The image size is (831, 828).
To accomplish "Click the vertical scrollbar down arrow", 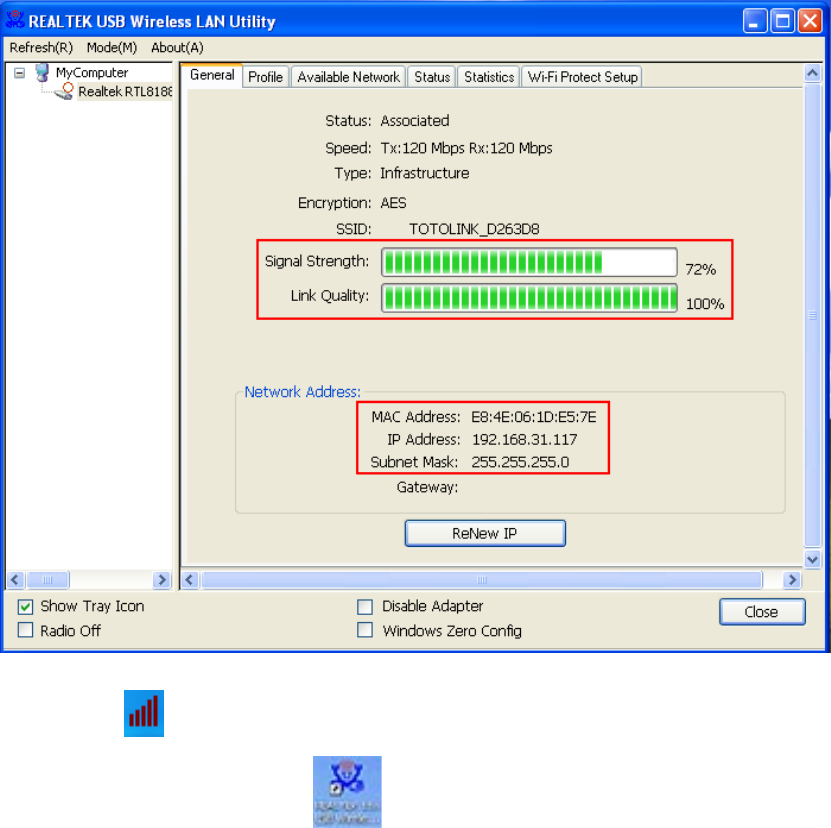I will 812,559.
